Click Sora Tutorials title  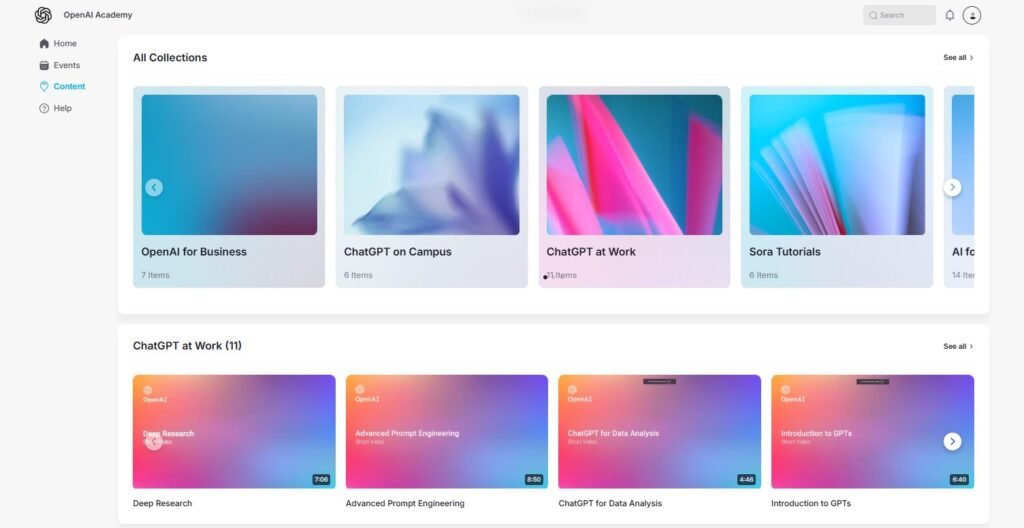[x=785, y=252]
